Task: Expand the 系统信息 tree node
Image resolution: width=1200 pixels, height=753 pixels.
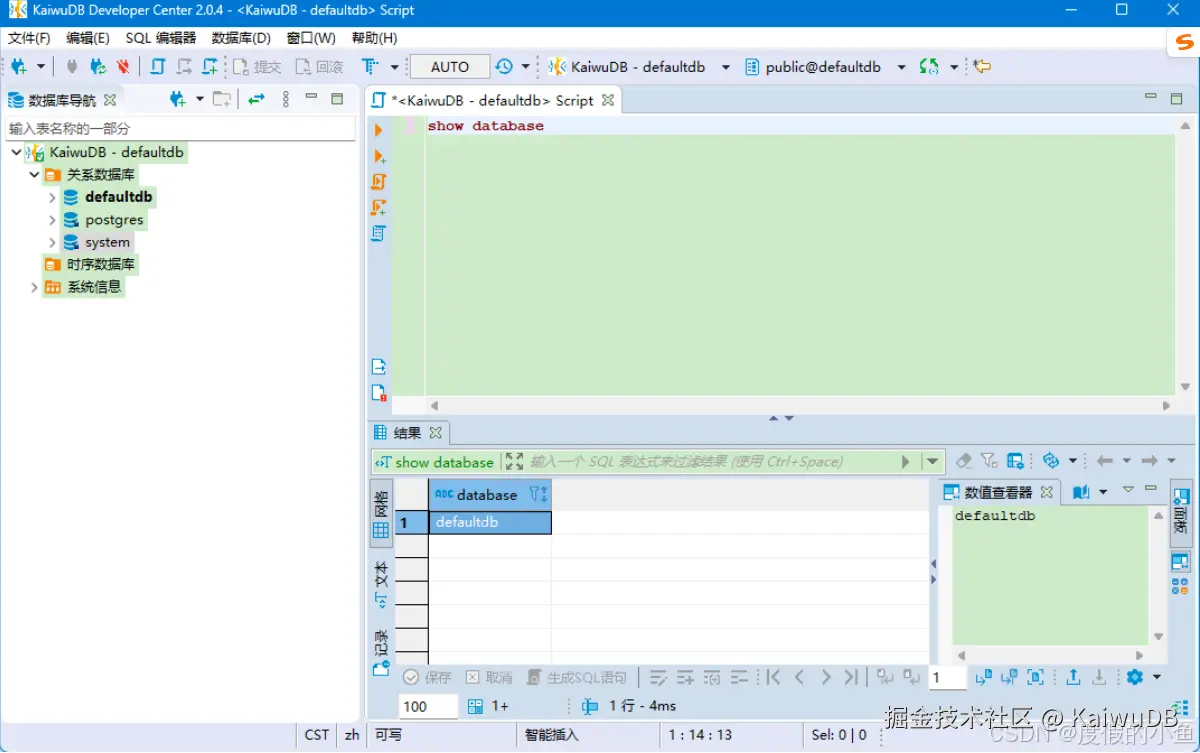Action: (35, 287)
